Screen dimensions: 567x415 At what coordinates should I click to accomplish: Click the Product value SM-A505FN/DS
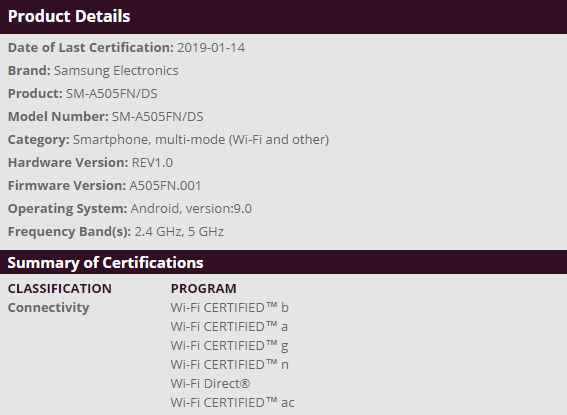click(111, 93)
